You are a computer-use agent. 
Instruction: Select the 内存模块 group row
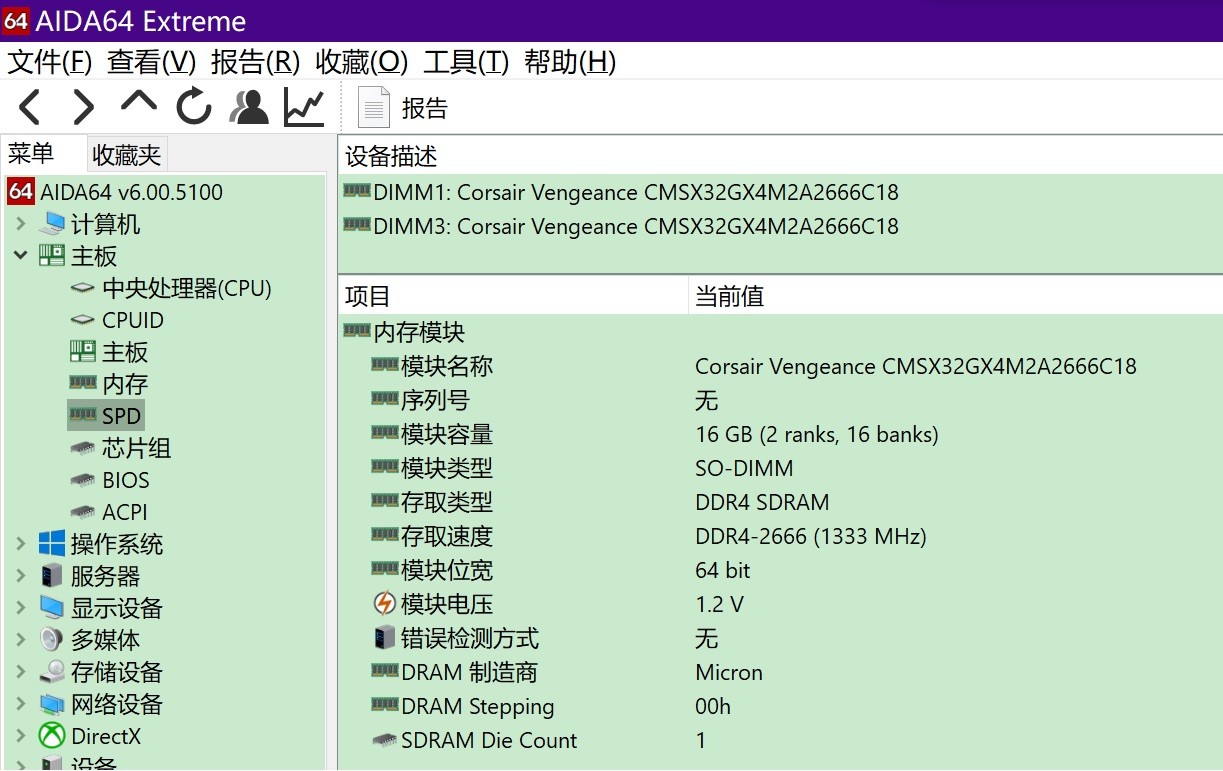point(780,332)
